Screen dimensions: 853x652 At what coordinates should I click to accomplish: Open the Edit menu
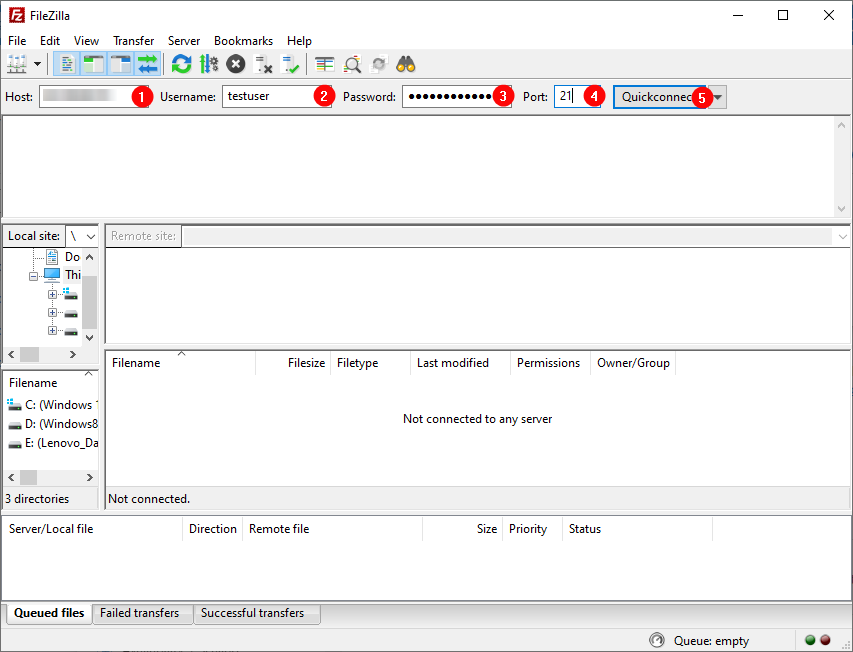coord(50,41)
